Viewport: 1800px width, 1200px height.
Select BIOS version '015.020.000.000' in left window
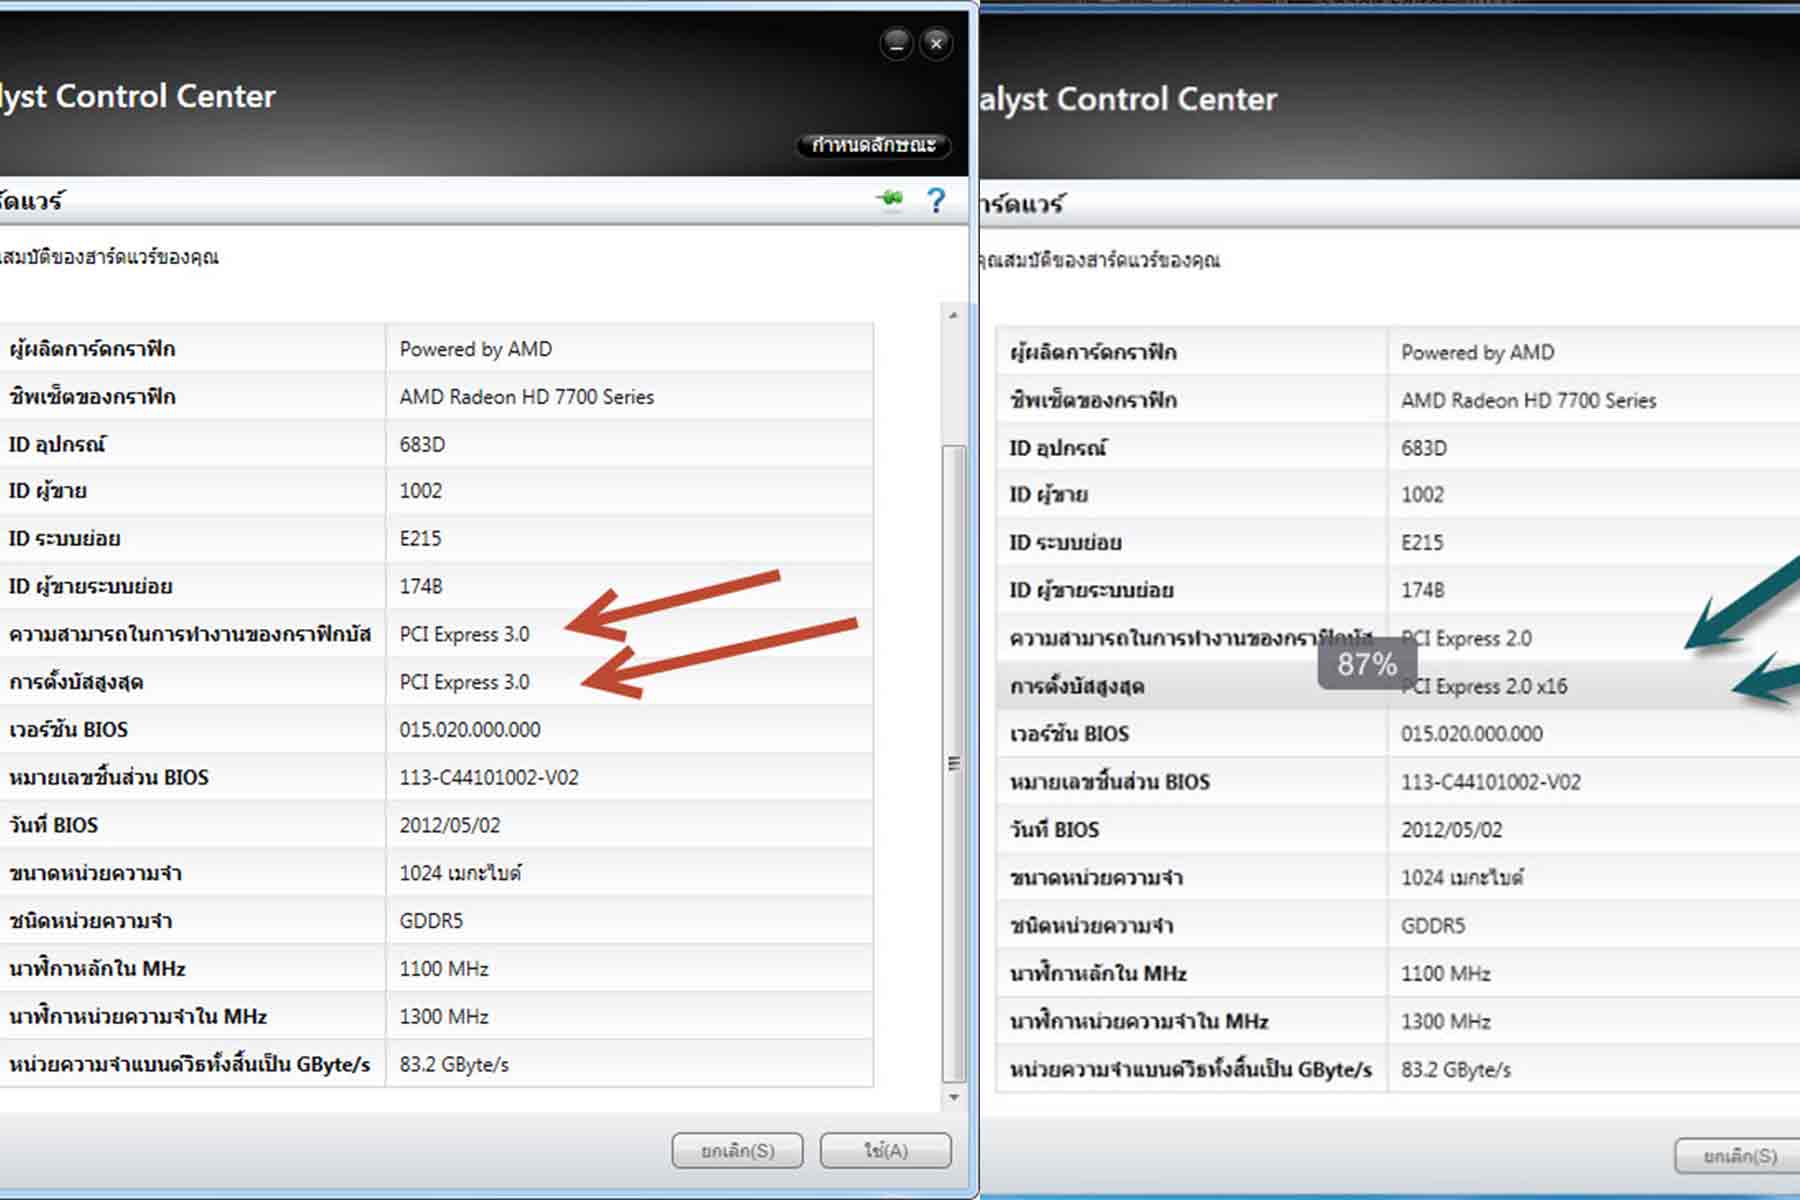point(470,730)
